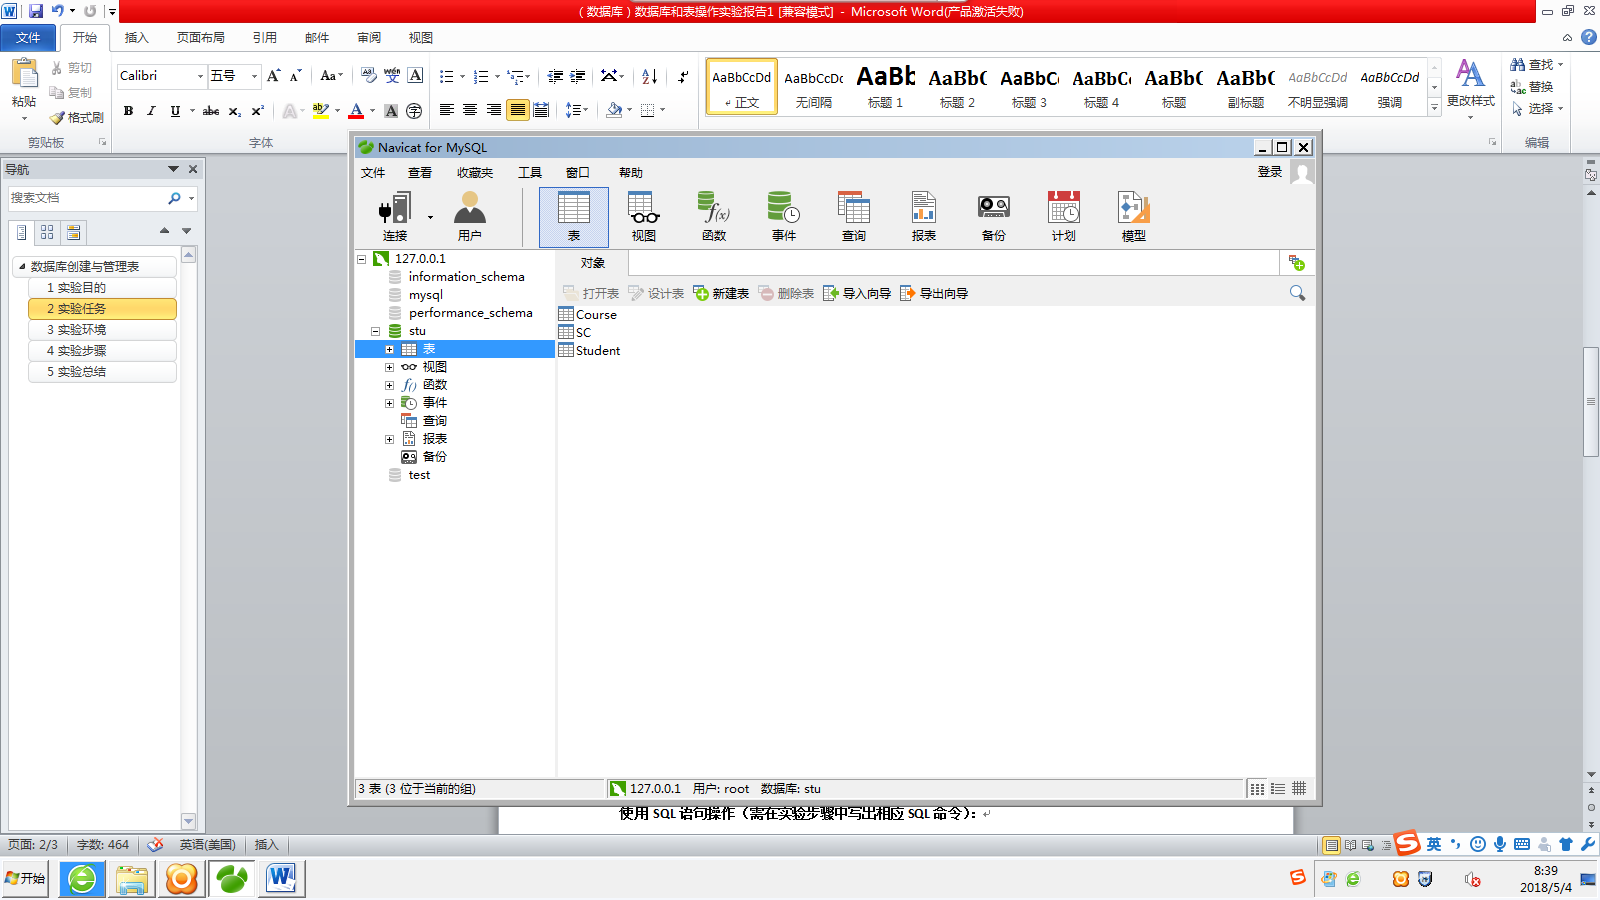Toggle superscript formatting in Word

(258, 111)
